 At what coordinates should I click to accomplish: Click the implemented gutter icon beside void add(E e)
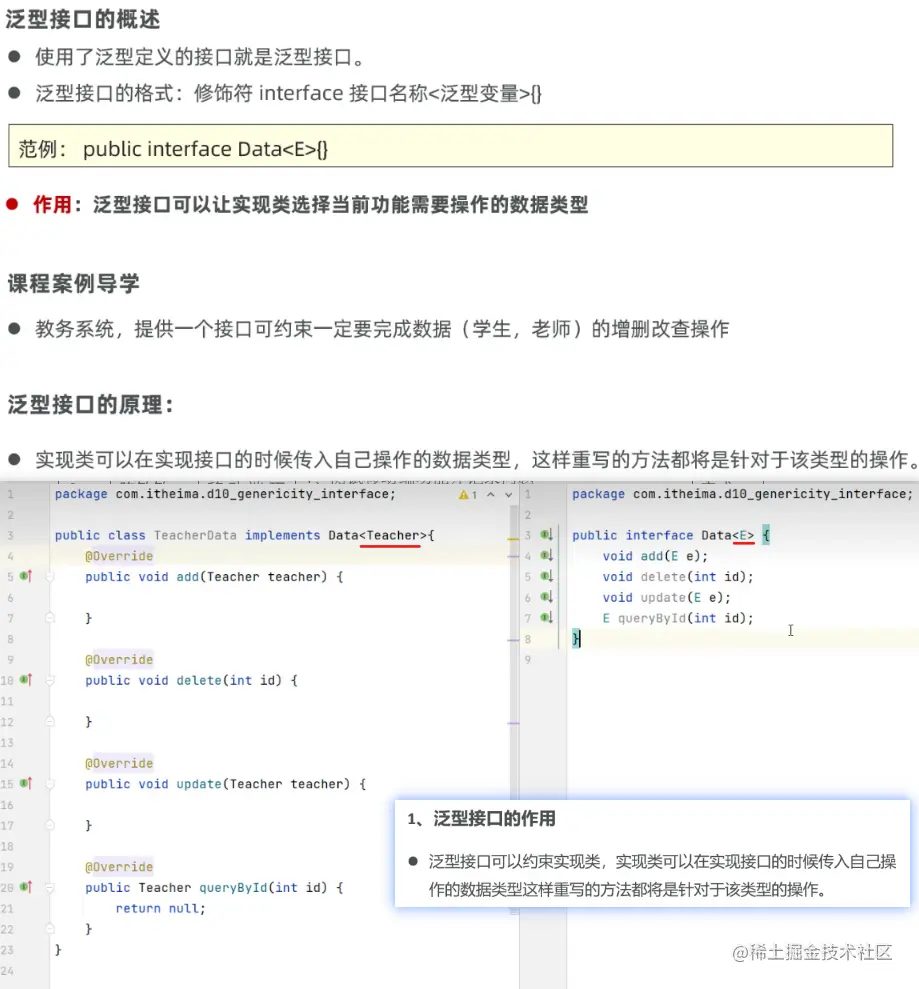coord(547,555)
